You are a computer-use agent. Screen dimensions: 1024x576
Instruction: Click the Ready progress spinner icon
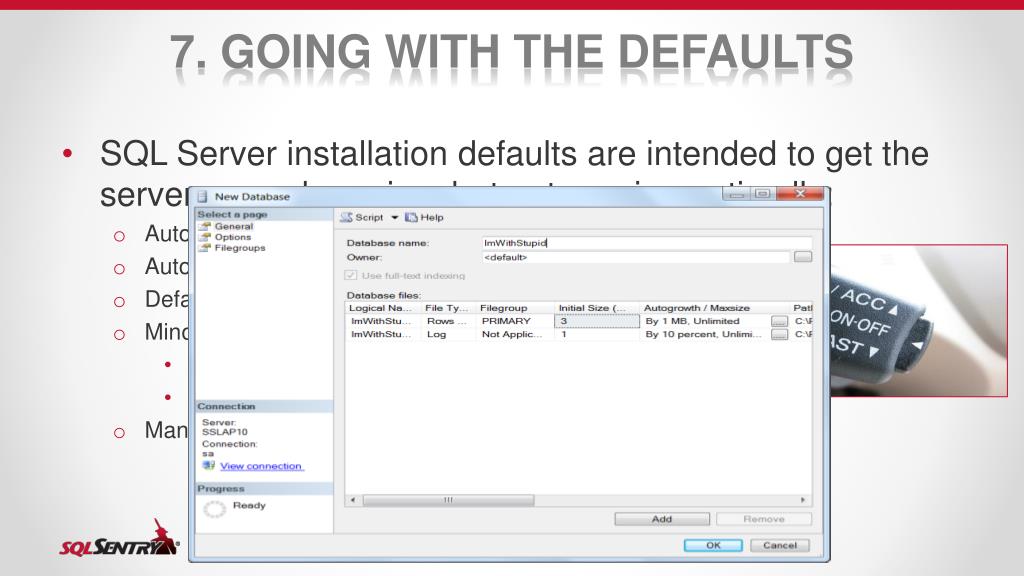(214, 509)
